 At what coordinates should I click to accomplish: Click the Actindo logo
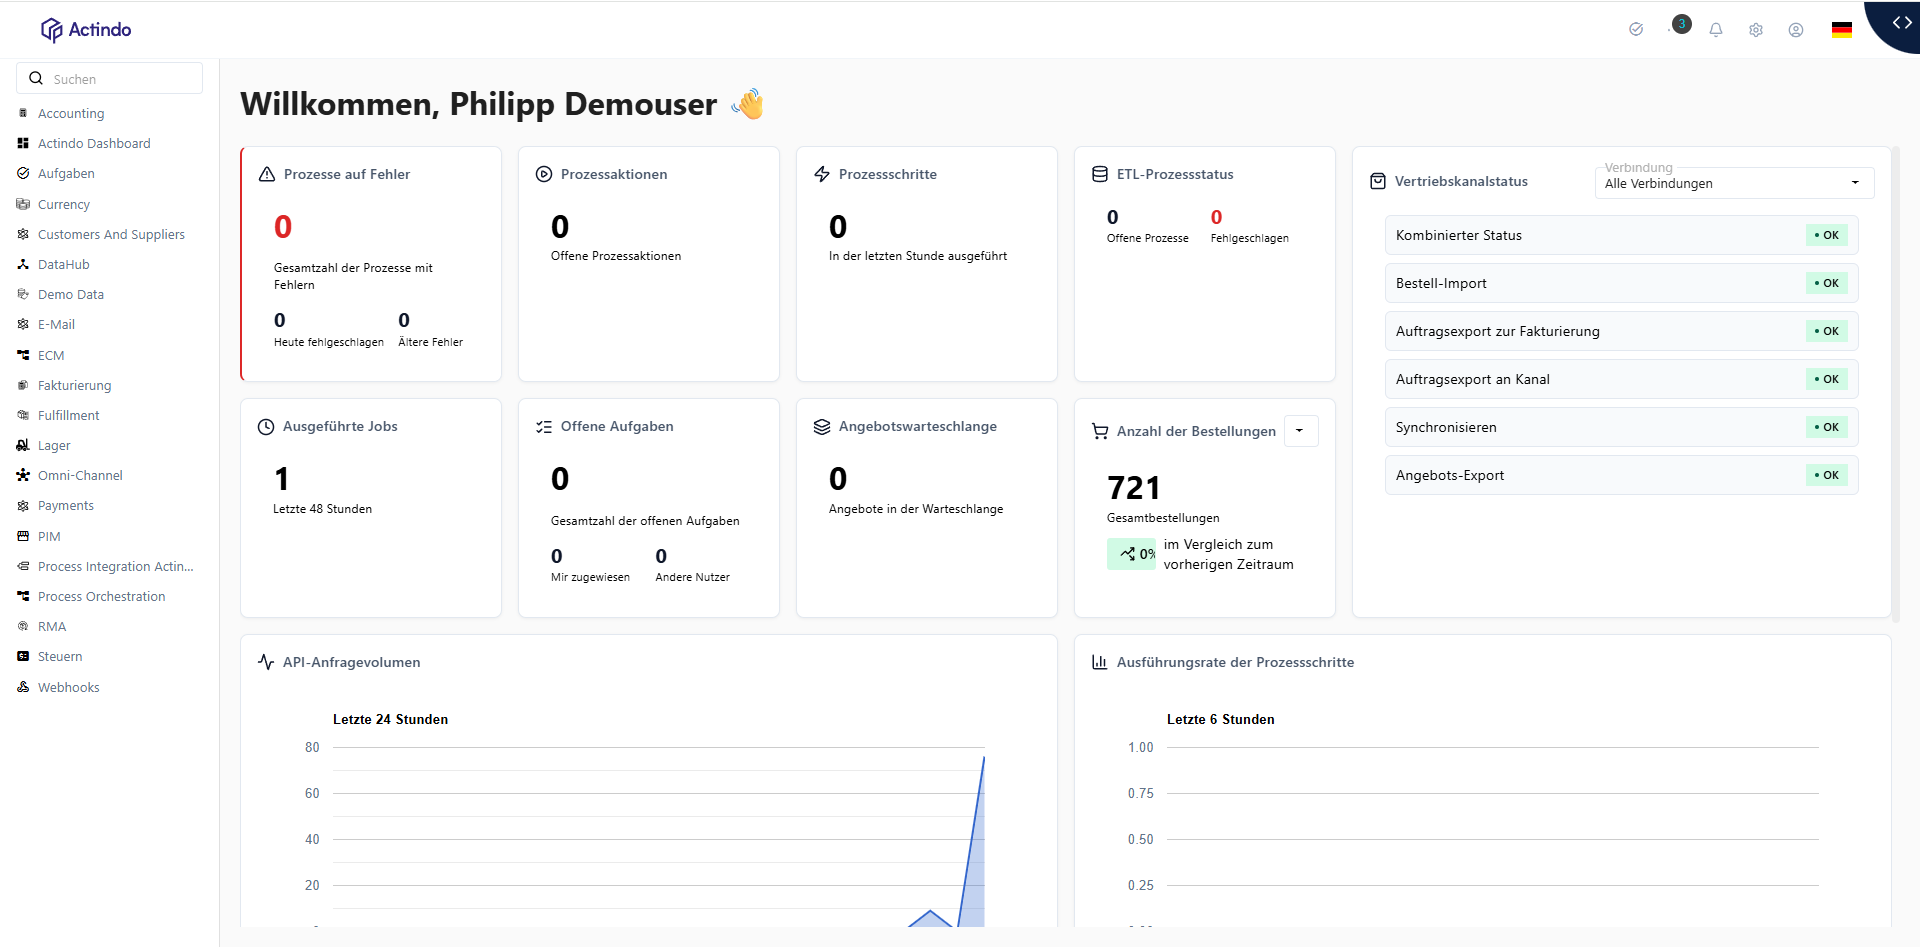point(86,30)
